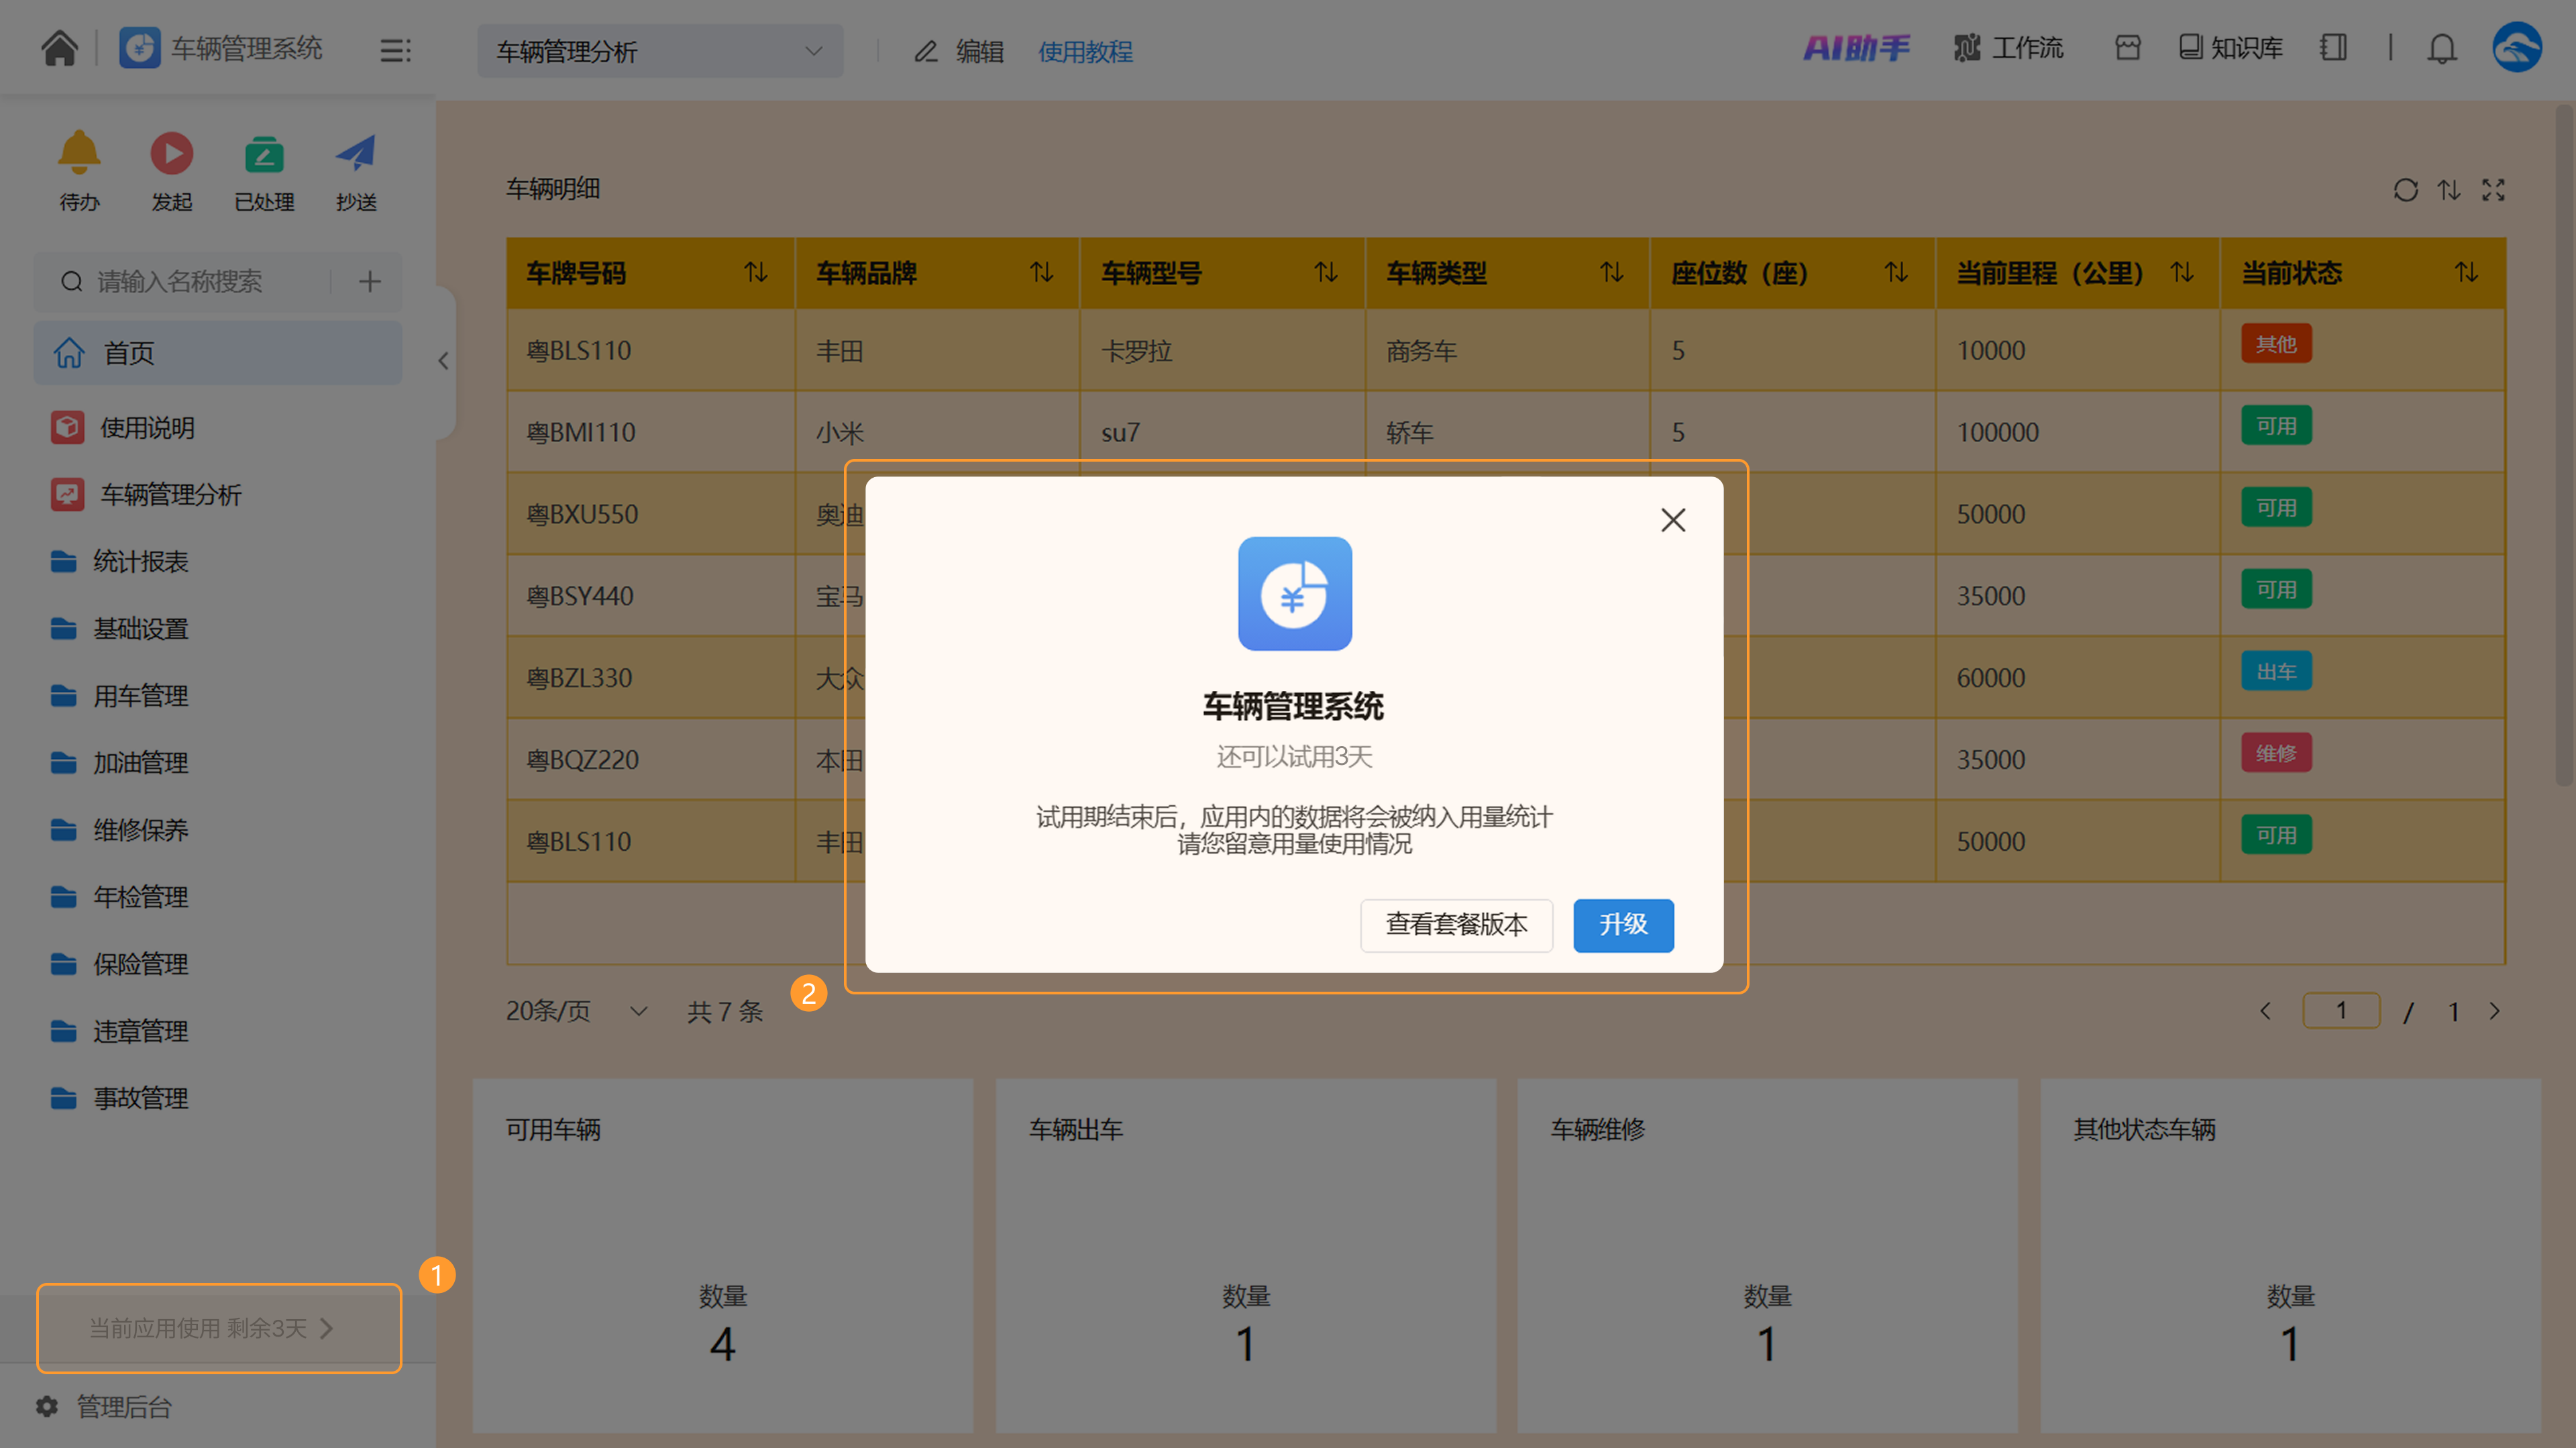This screenshot has width=2576, height=1448.
Task: Open 工作流 workflow
Action: click(2008, 48)
